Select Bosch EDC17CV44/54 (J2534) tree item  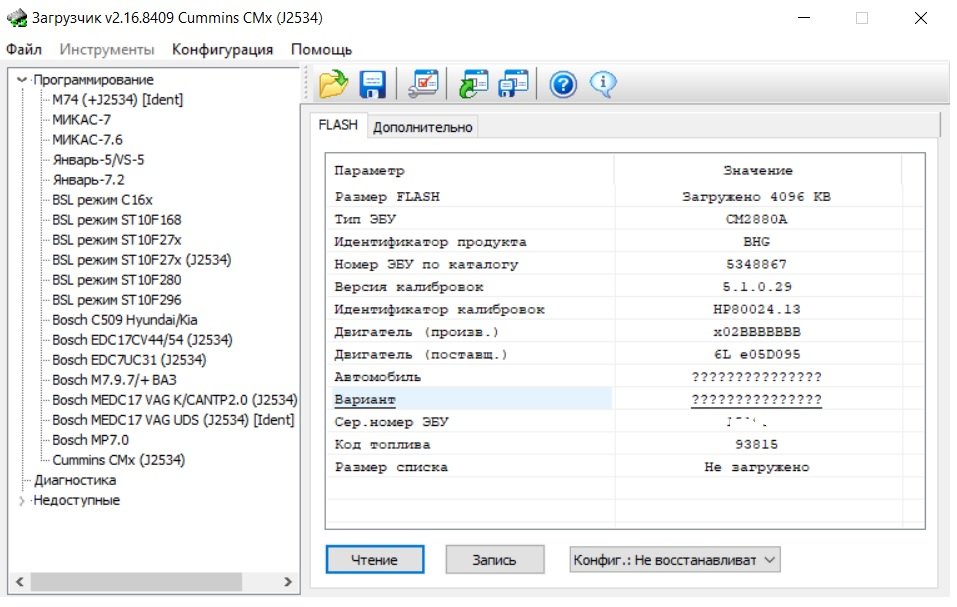[x=142, y=340]
